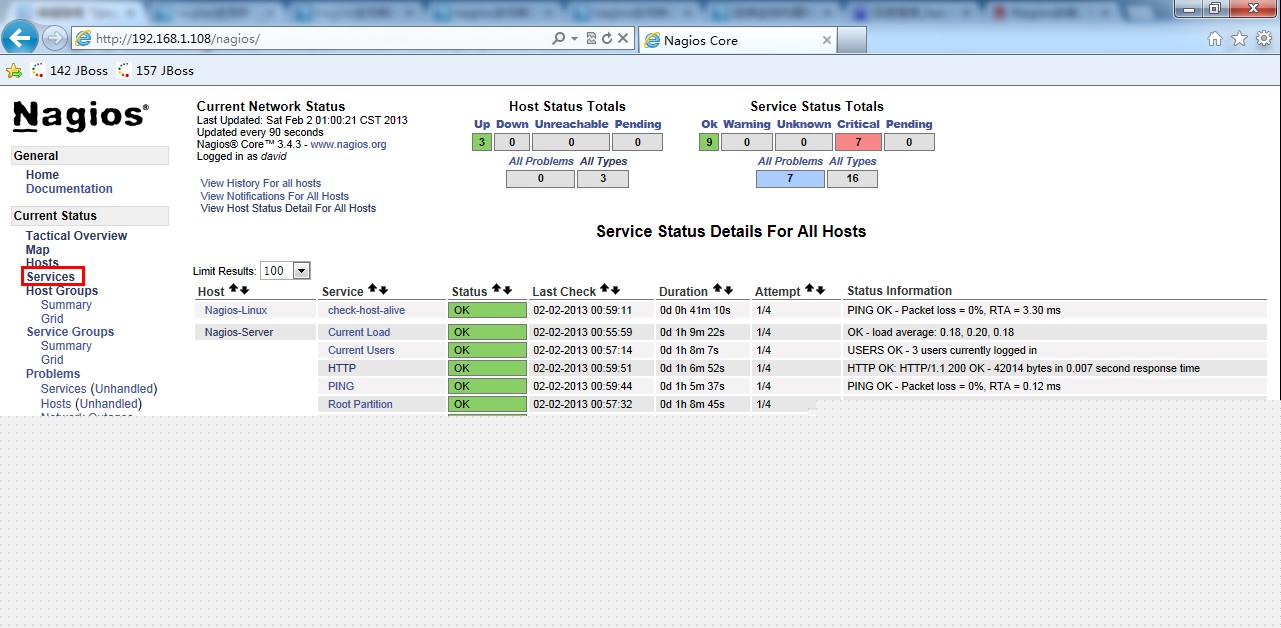Stop loading with the address bar X icon
Image resolution: width=1281 pixels, height=628 pixels.
(x=623, y=39)
